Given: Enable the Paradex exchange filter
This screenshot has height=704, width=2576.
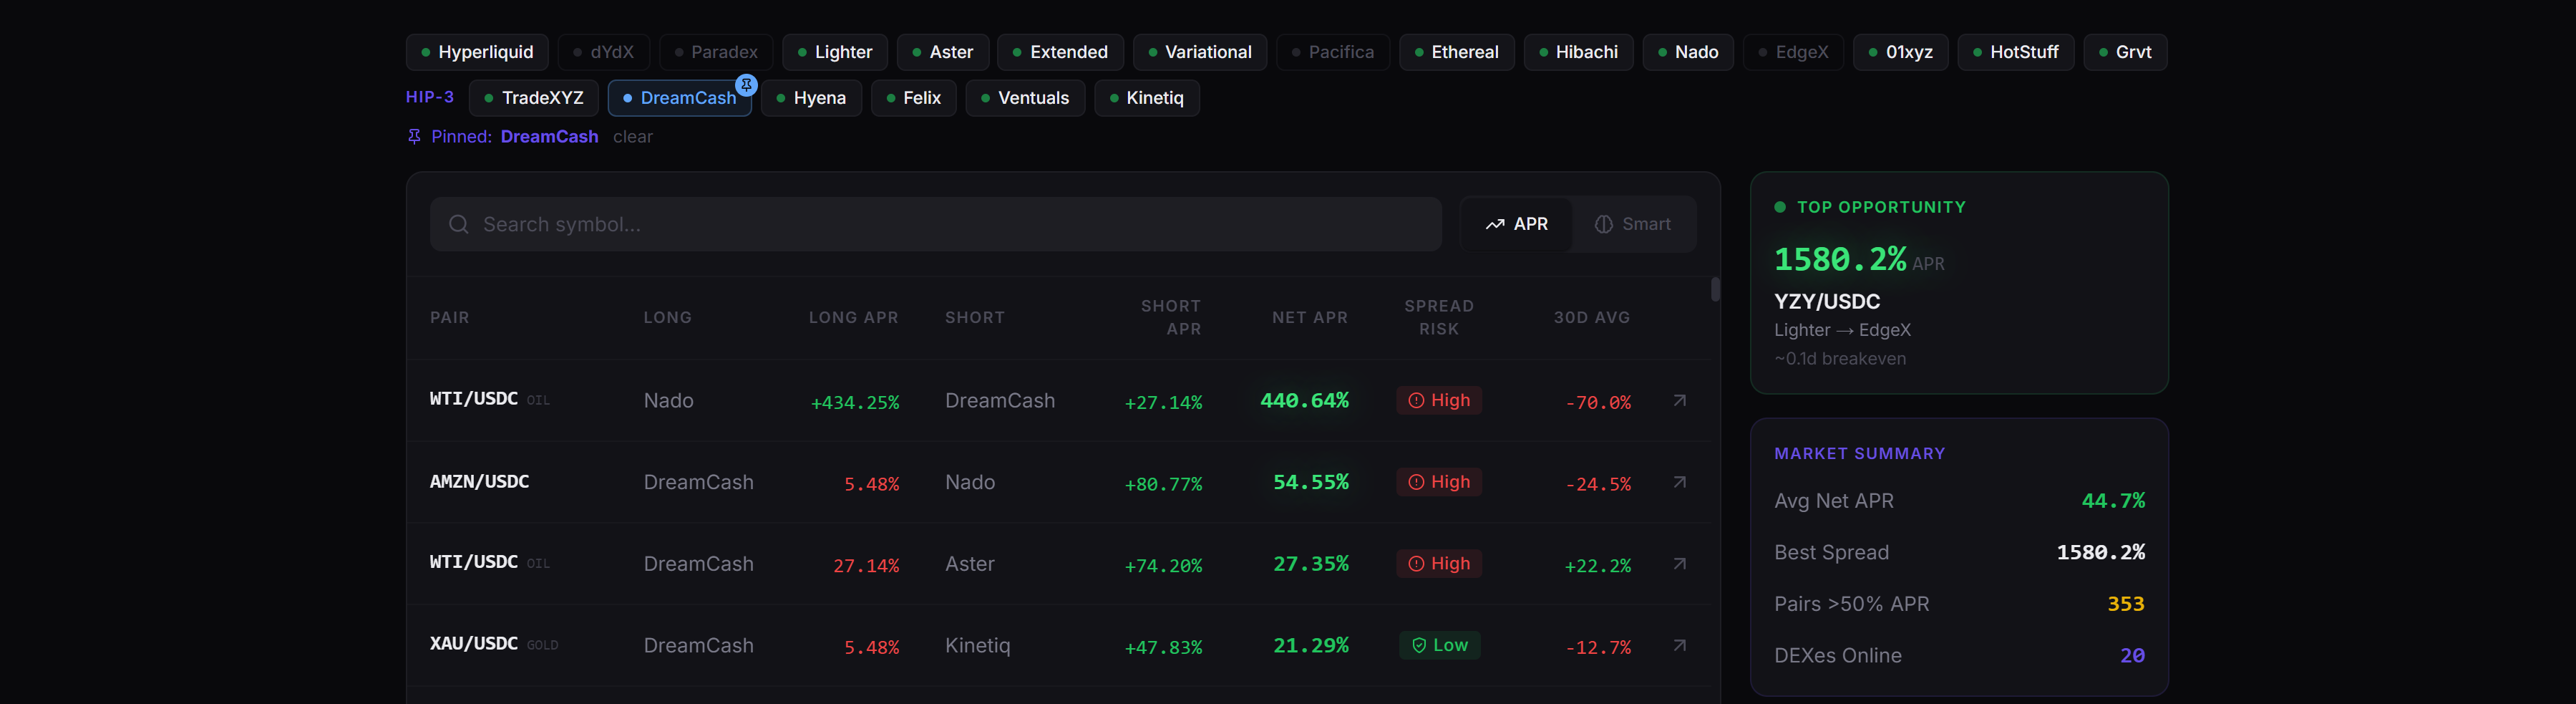Looking at the screenshot, I should tap(716, 52).
